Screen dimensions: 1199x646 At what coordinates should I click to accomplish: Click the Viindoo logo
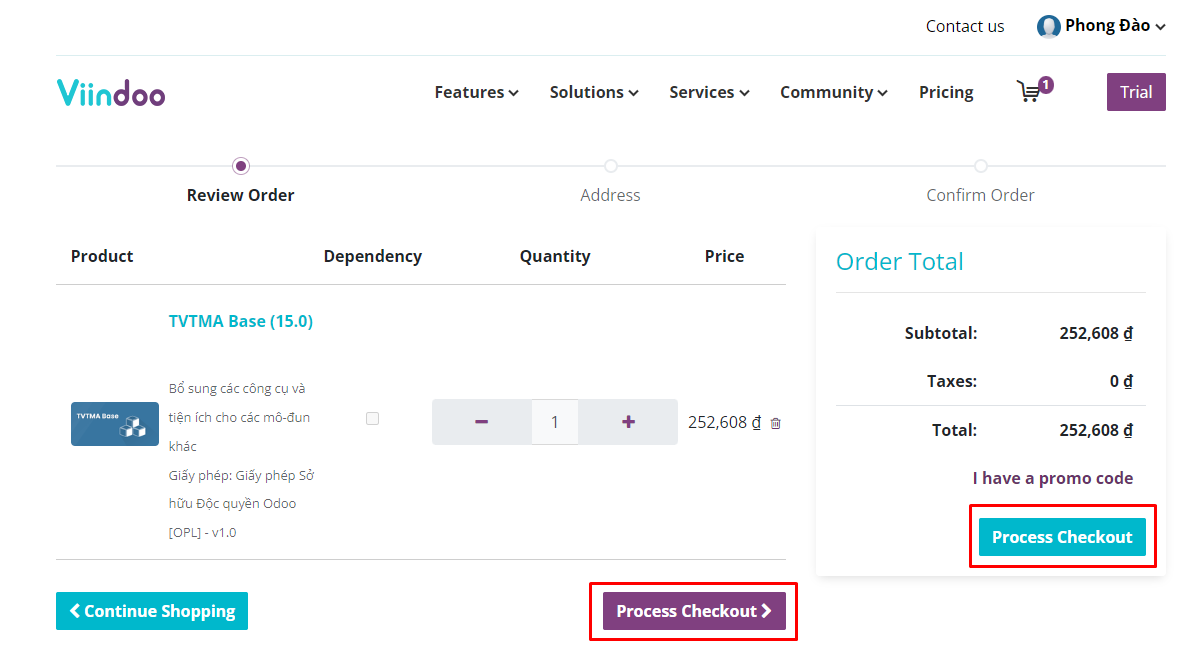111,92
